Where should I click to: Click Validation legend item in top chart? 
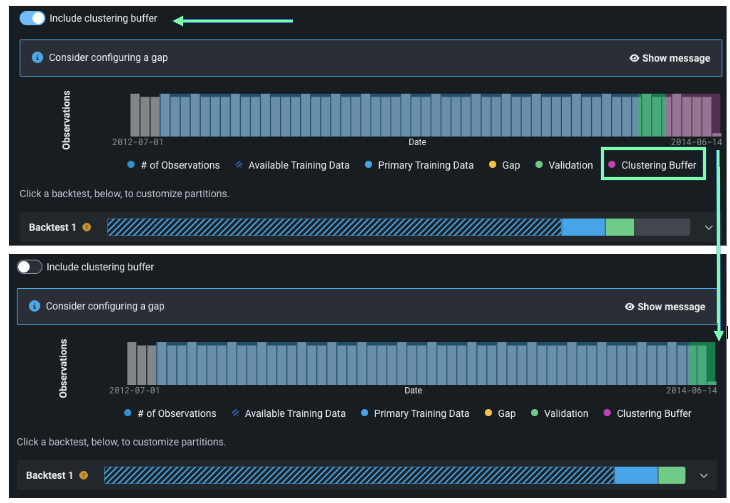click(570, 165)
